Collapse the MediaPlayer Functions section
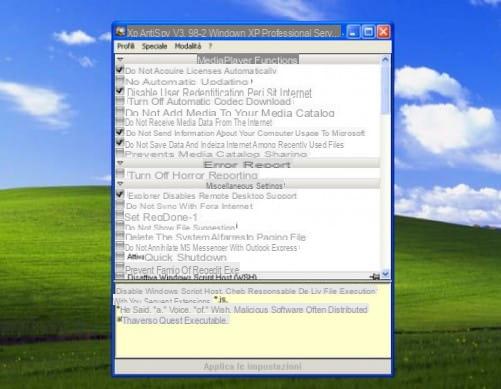This screenshot has height=389, width=501. pos(120,60)
